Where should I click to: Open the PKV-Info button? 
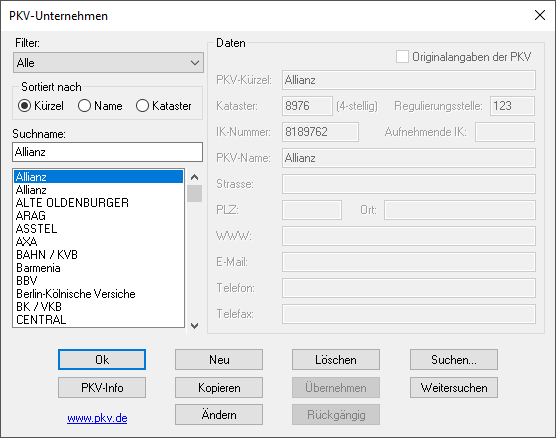[102, 387]
